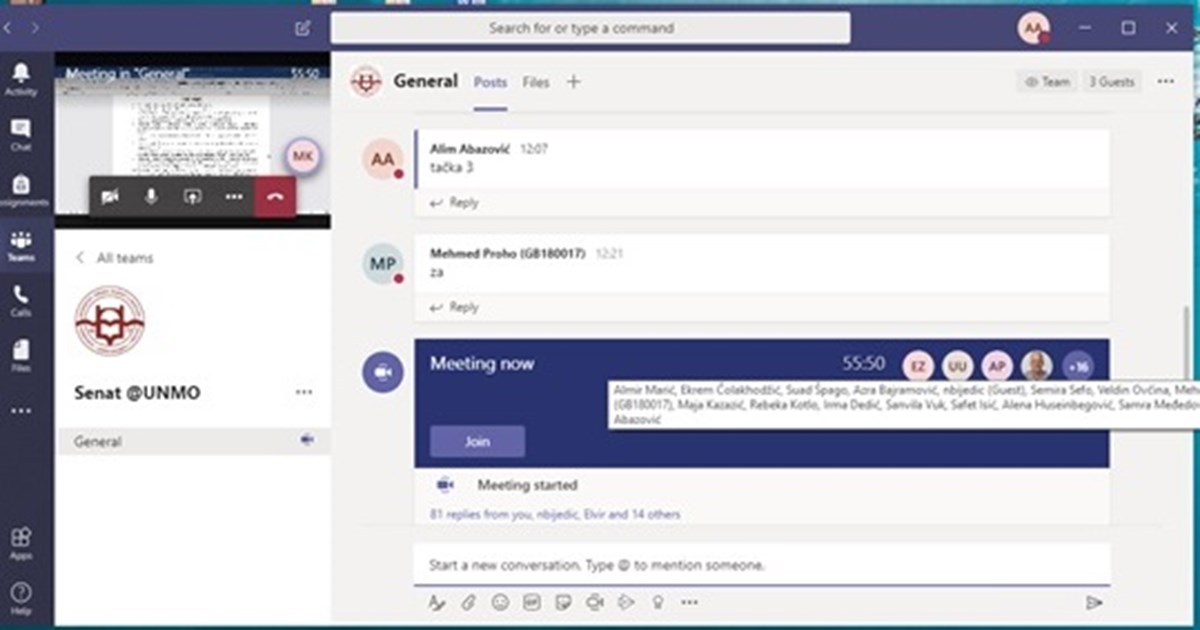
Task: Add a new tab with plus button
Action: [573, 82]
